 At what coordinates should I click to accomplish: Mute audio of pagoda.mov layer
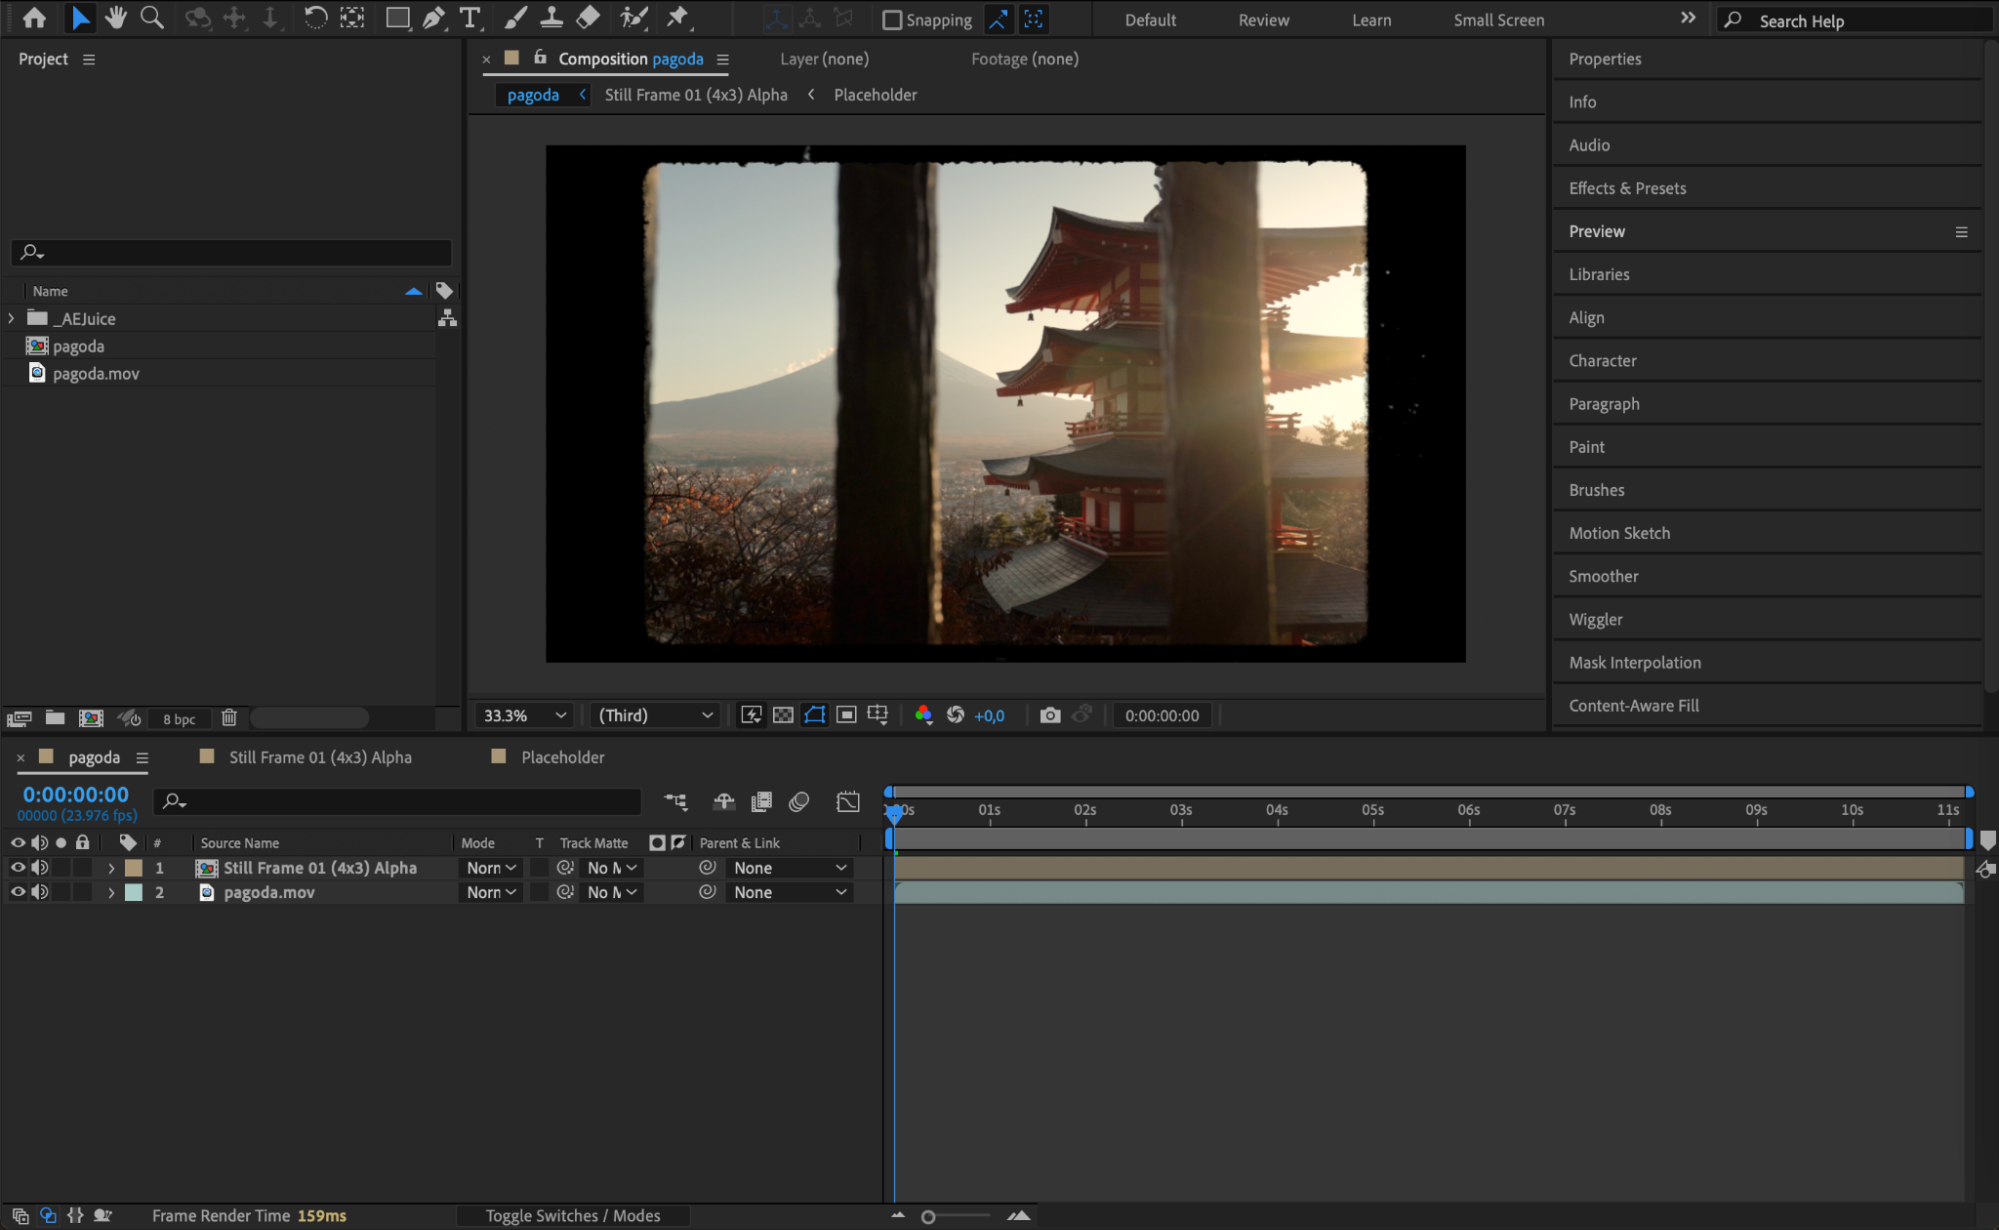[39, 892]
